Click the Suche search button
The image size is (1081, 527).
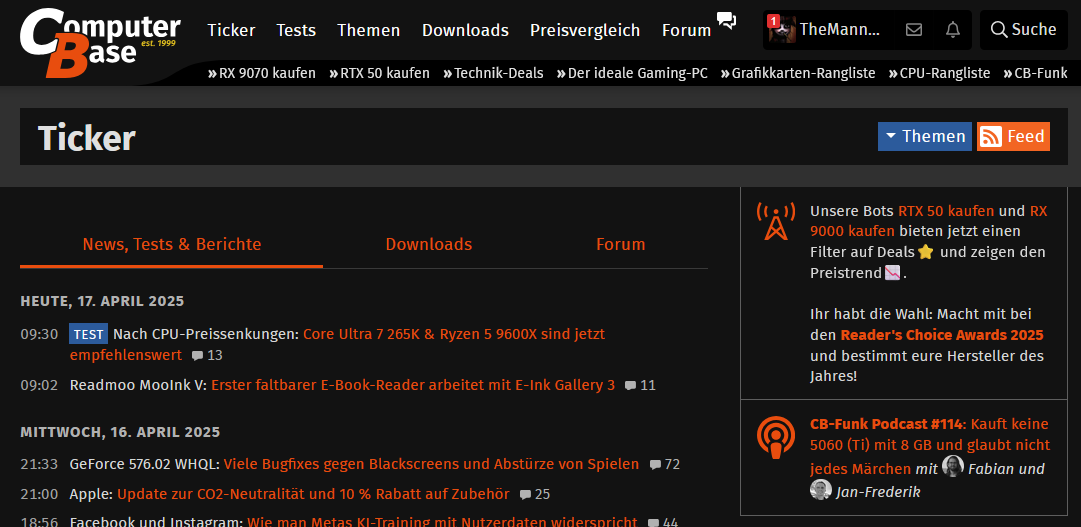tap(1024, 30)
